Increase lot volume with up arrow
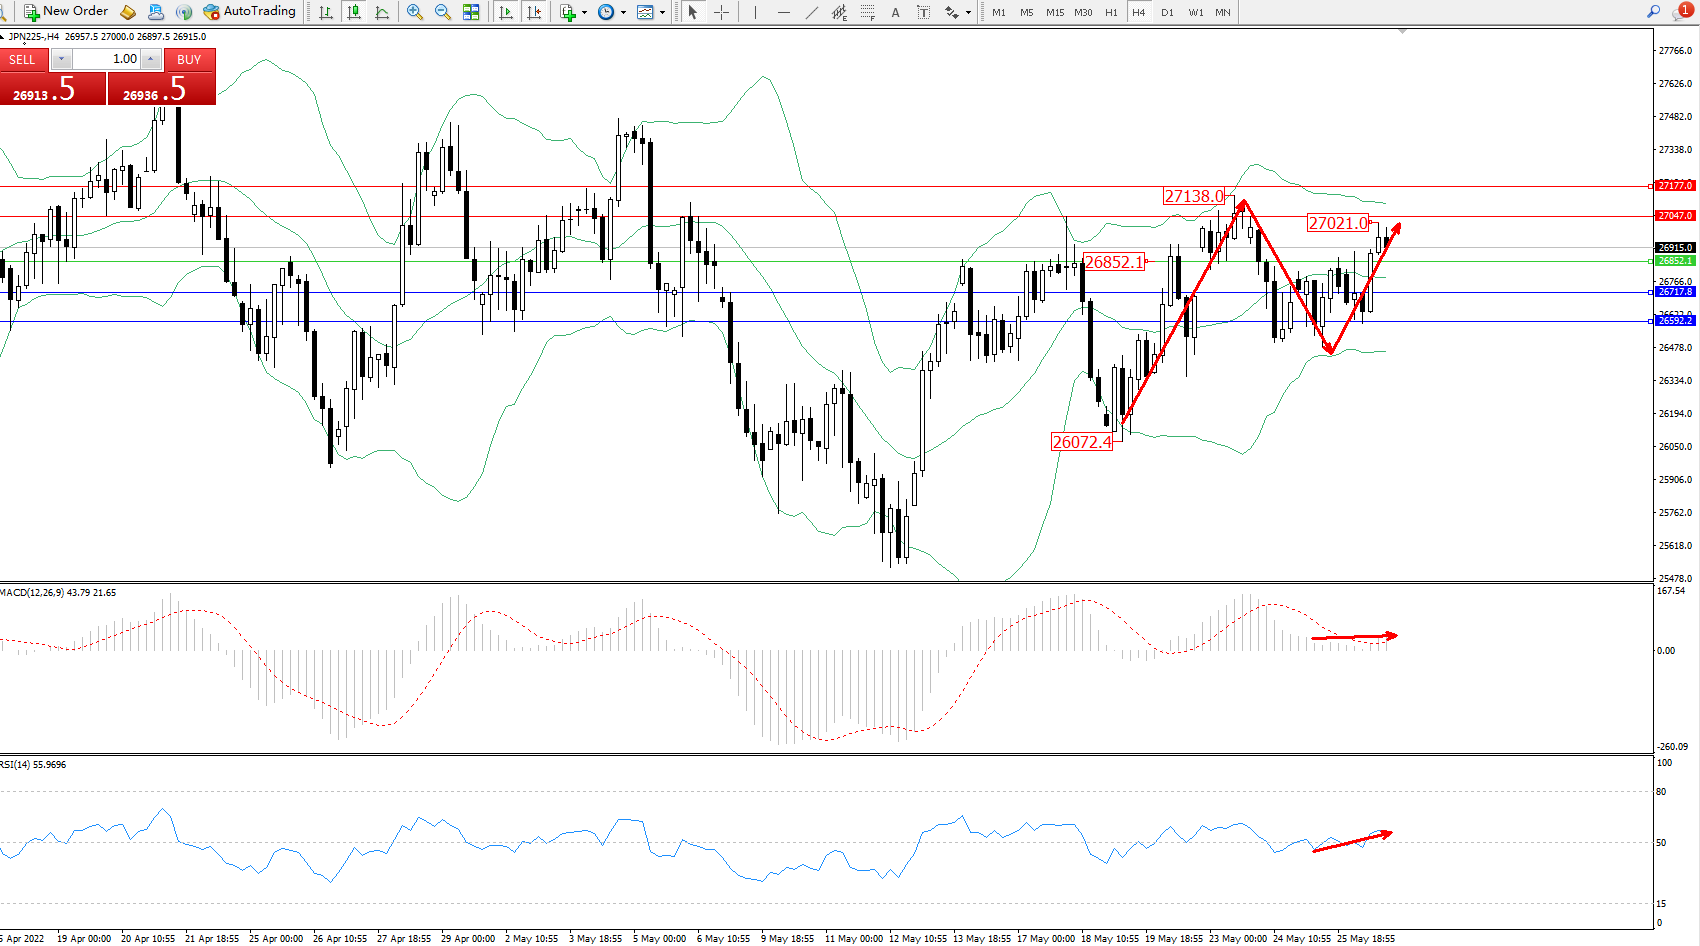Screen dimensions: 1700x946 pyautogui.click(x=150, y=59)
